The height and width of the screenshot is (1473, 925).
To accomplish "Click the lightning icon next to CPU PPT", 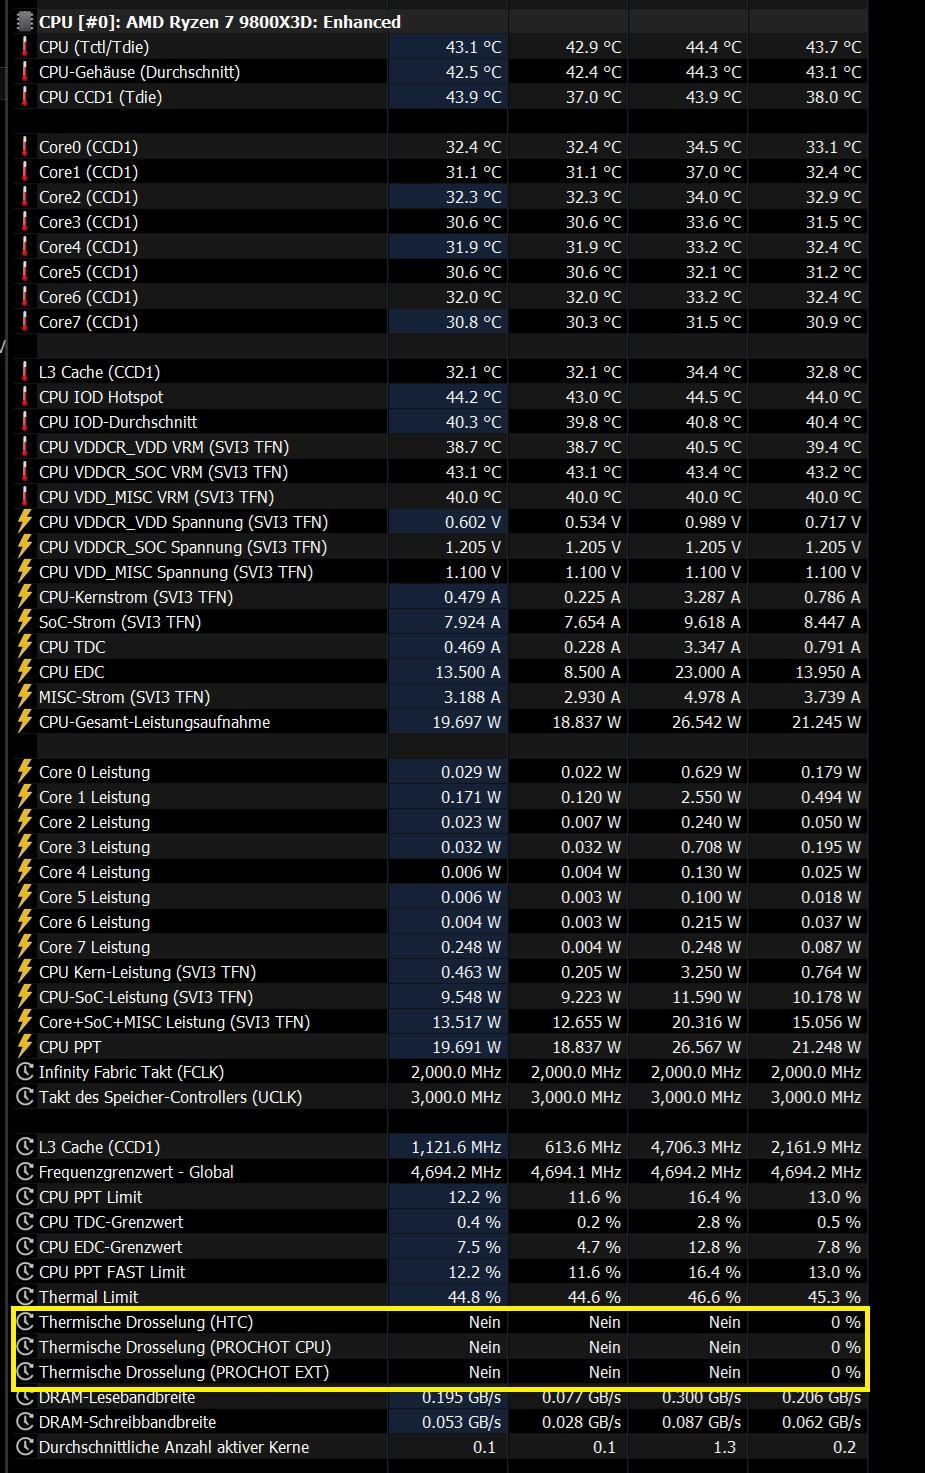I will (x=25, y=1047).
